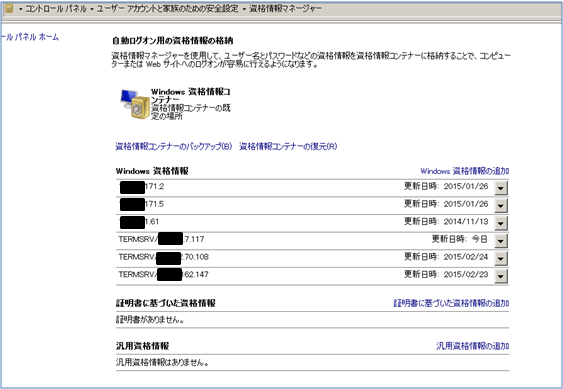Click the 自動ログオン用の資格情報の格納 heading

point(173,41)
